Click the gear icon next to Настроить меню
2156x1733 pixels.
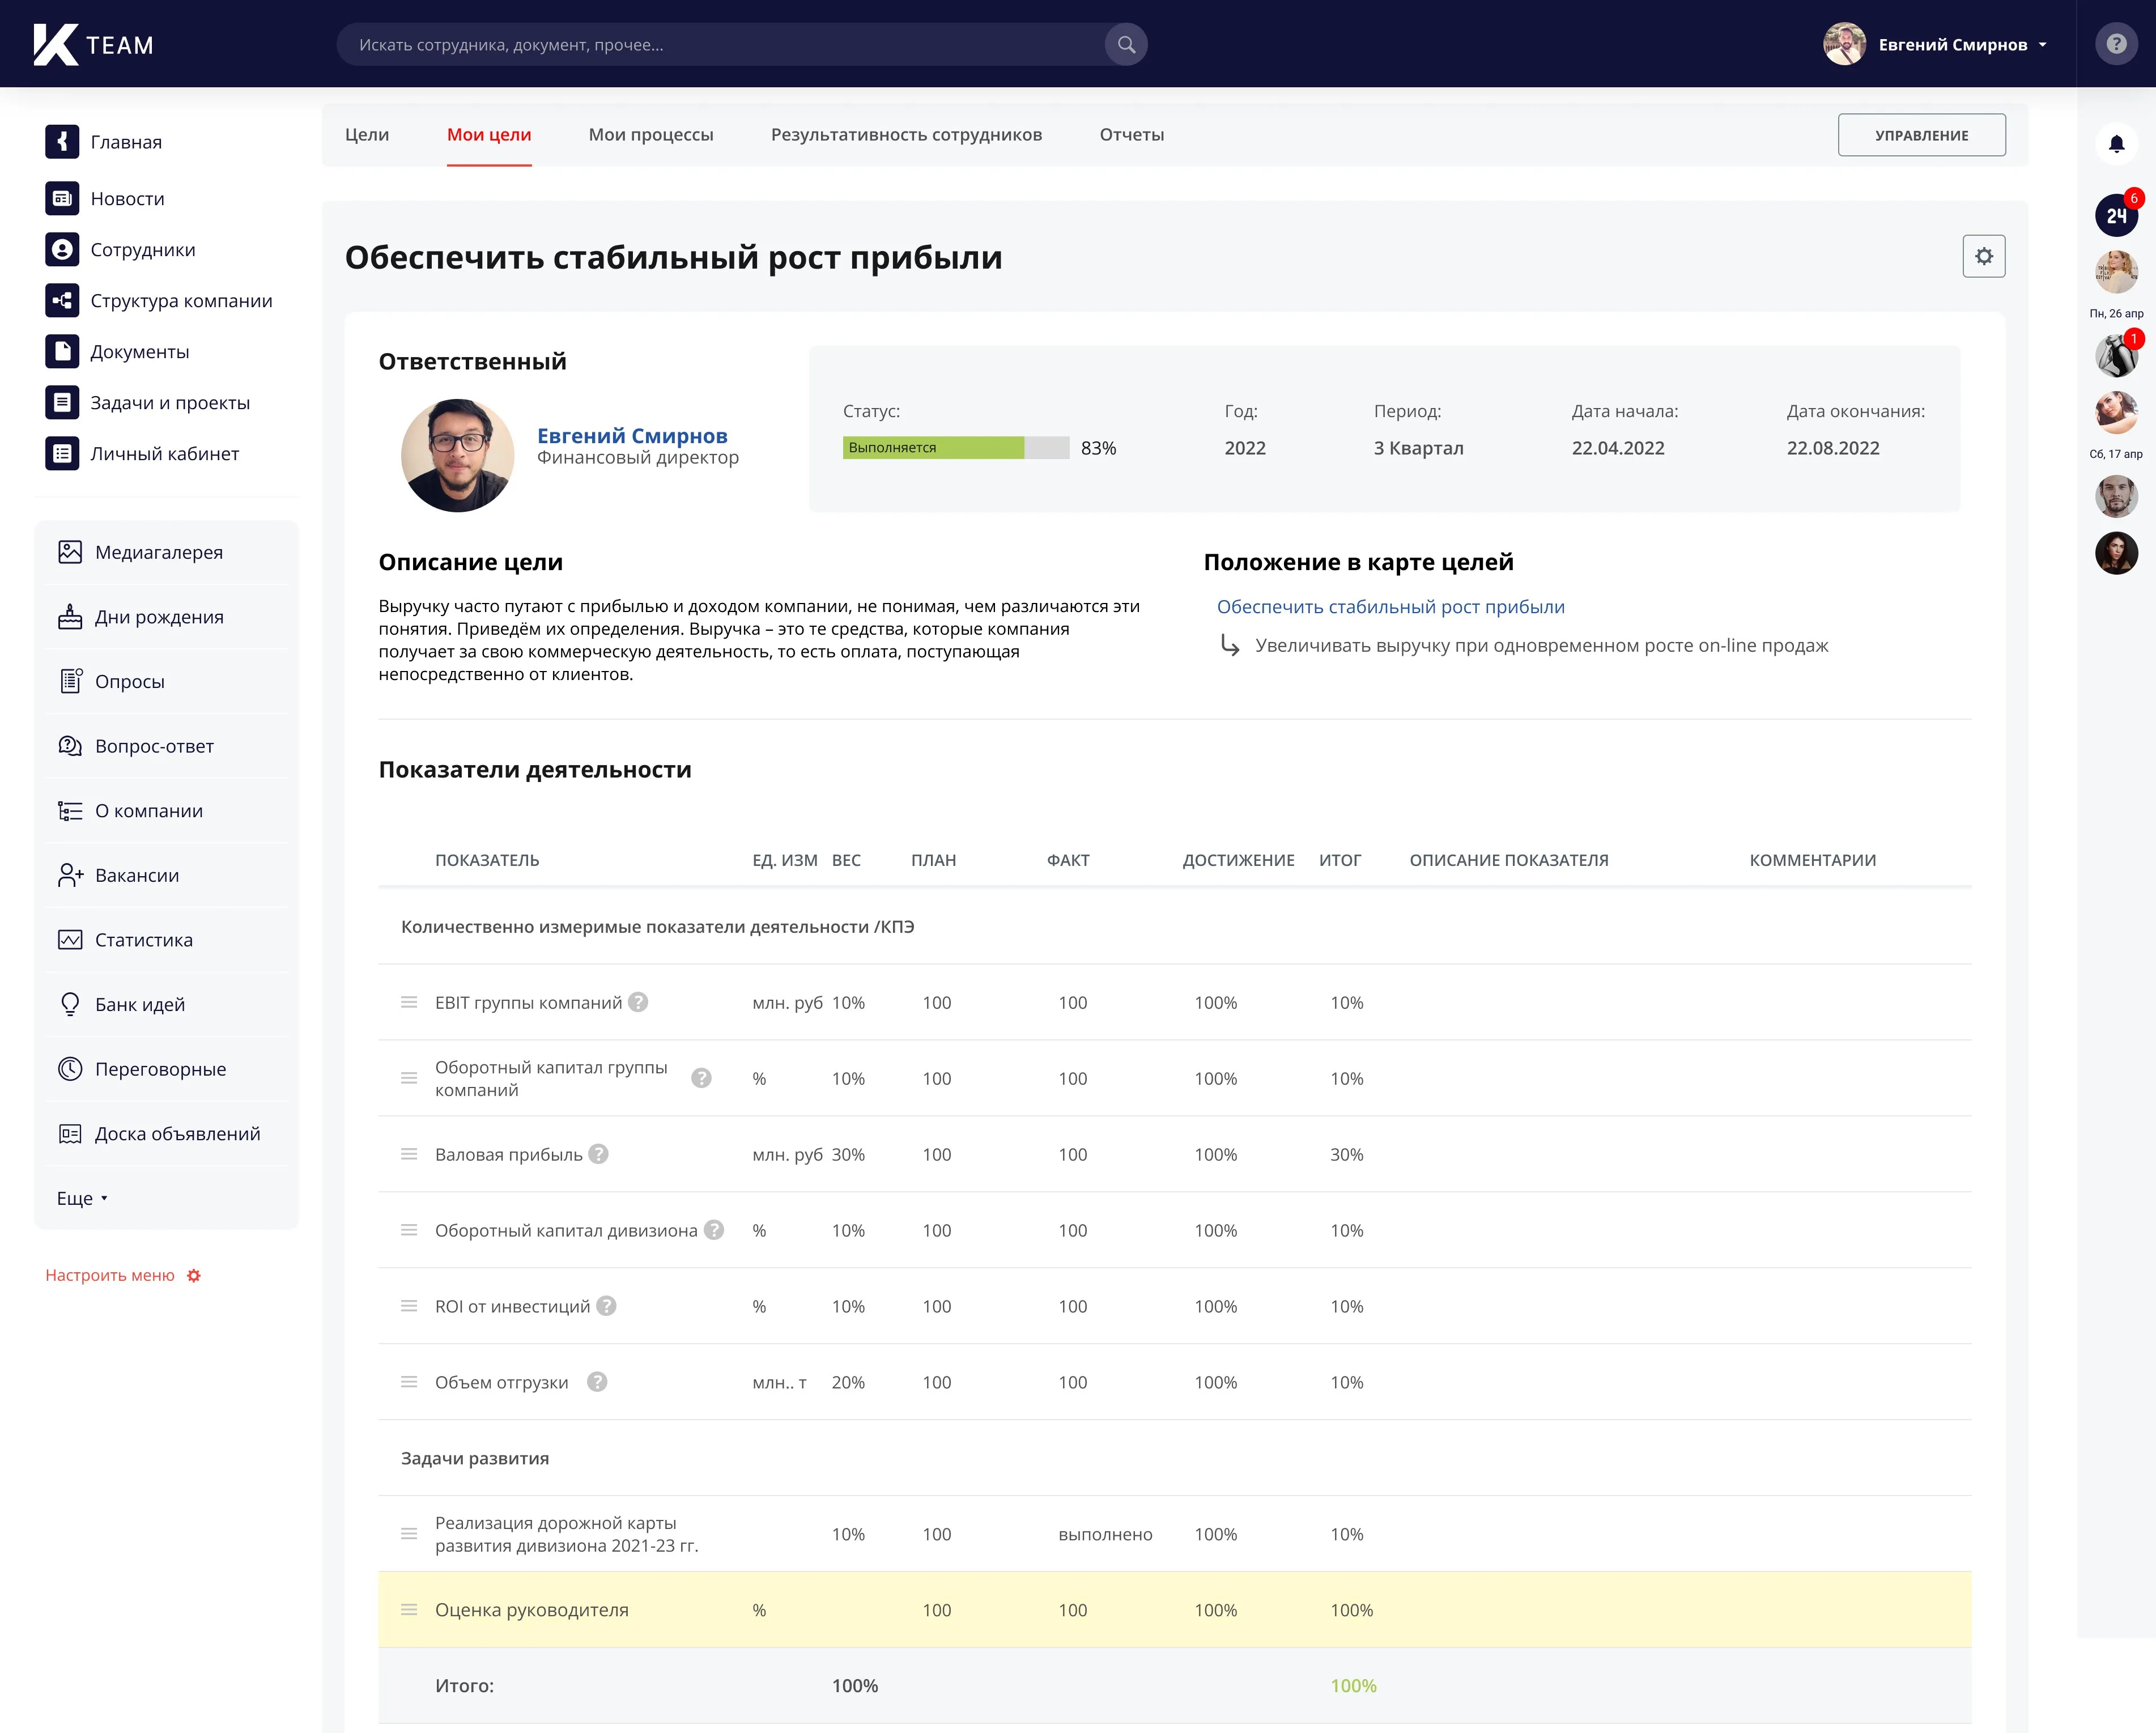click(194, 1275)
